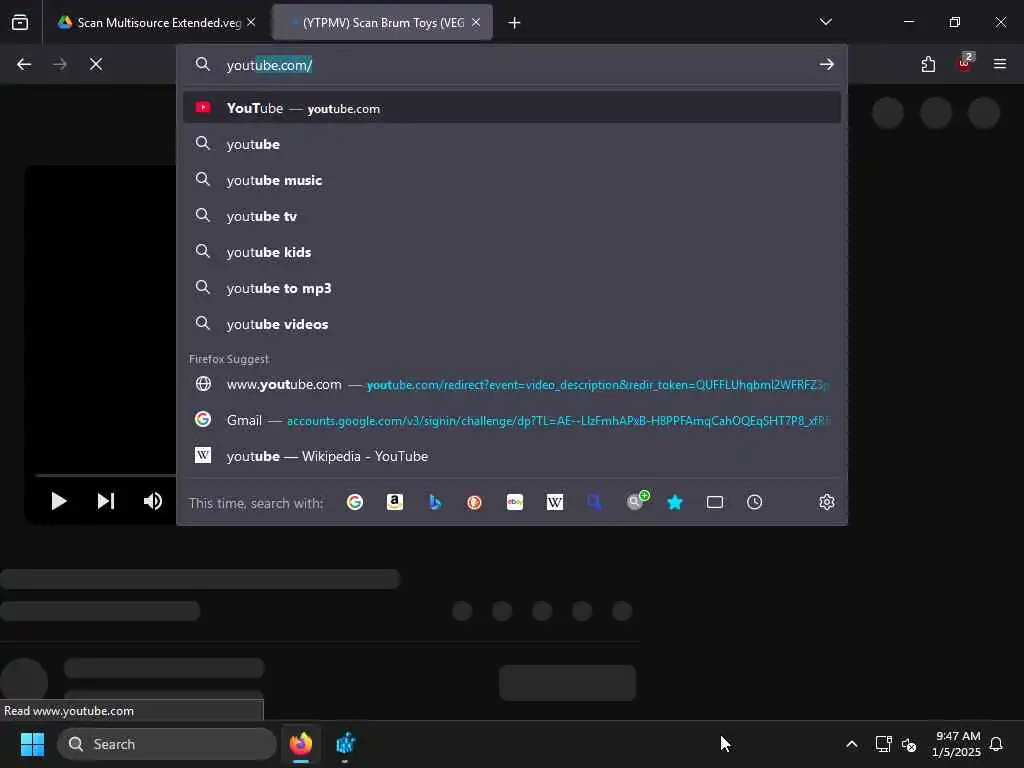Screen dimensions: 1024x768
Task: Open uBlock Origin extension icon
Action: click(x=965, y=63)
